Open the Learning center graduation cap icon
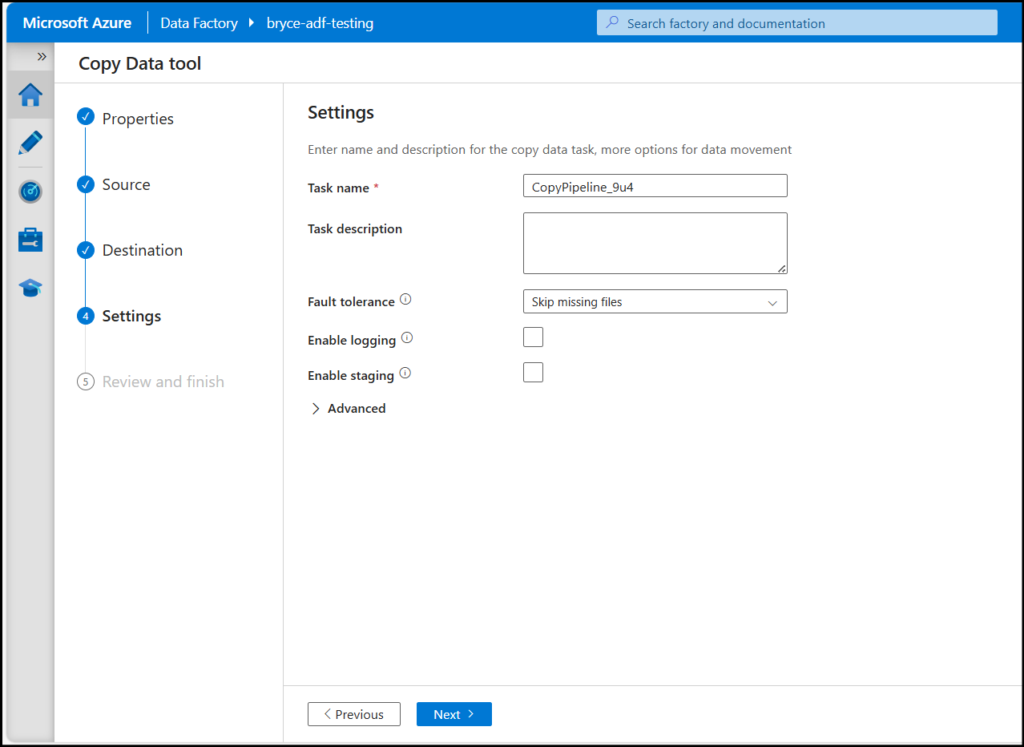Screen dimensions: 1024x747 [x=29, y=287]
